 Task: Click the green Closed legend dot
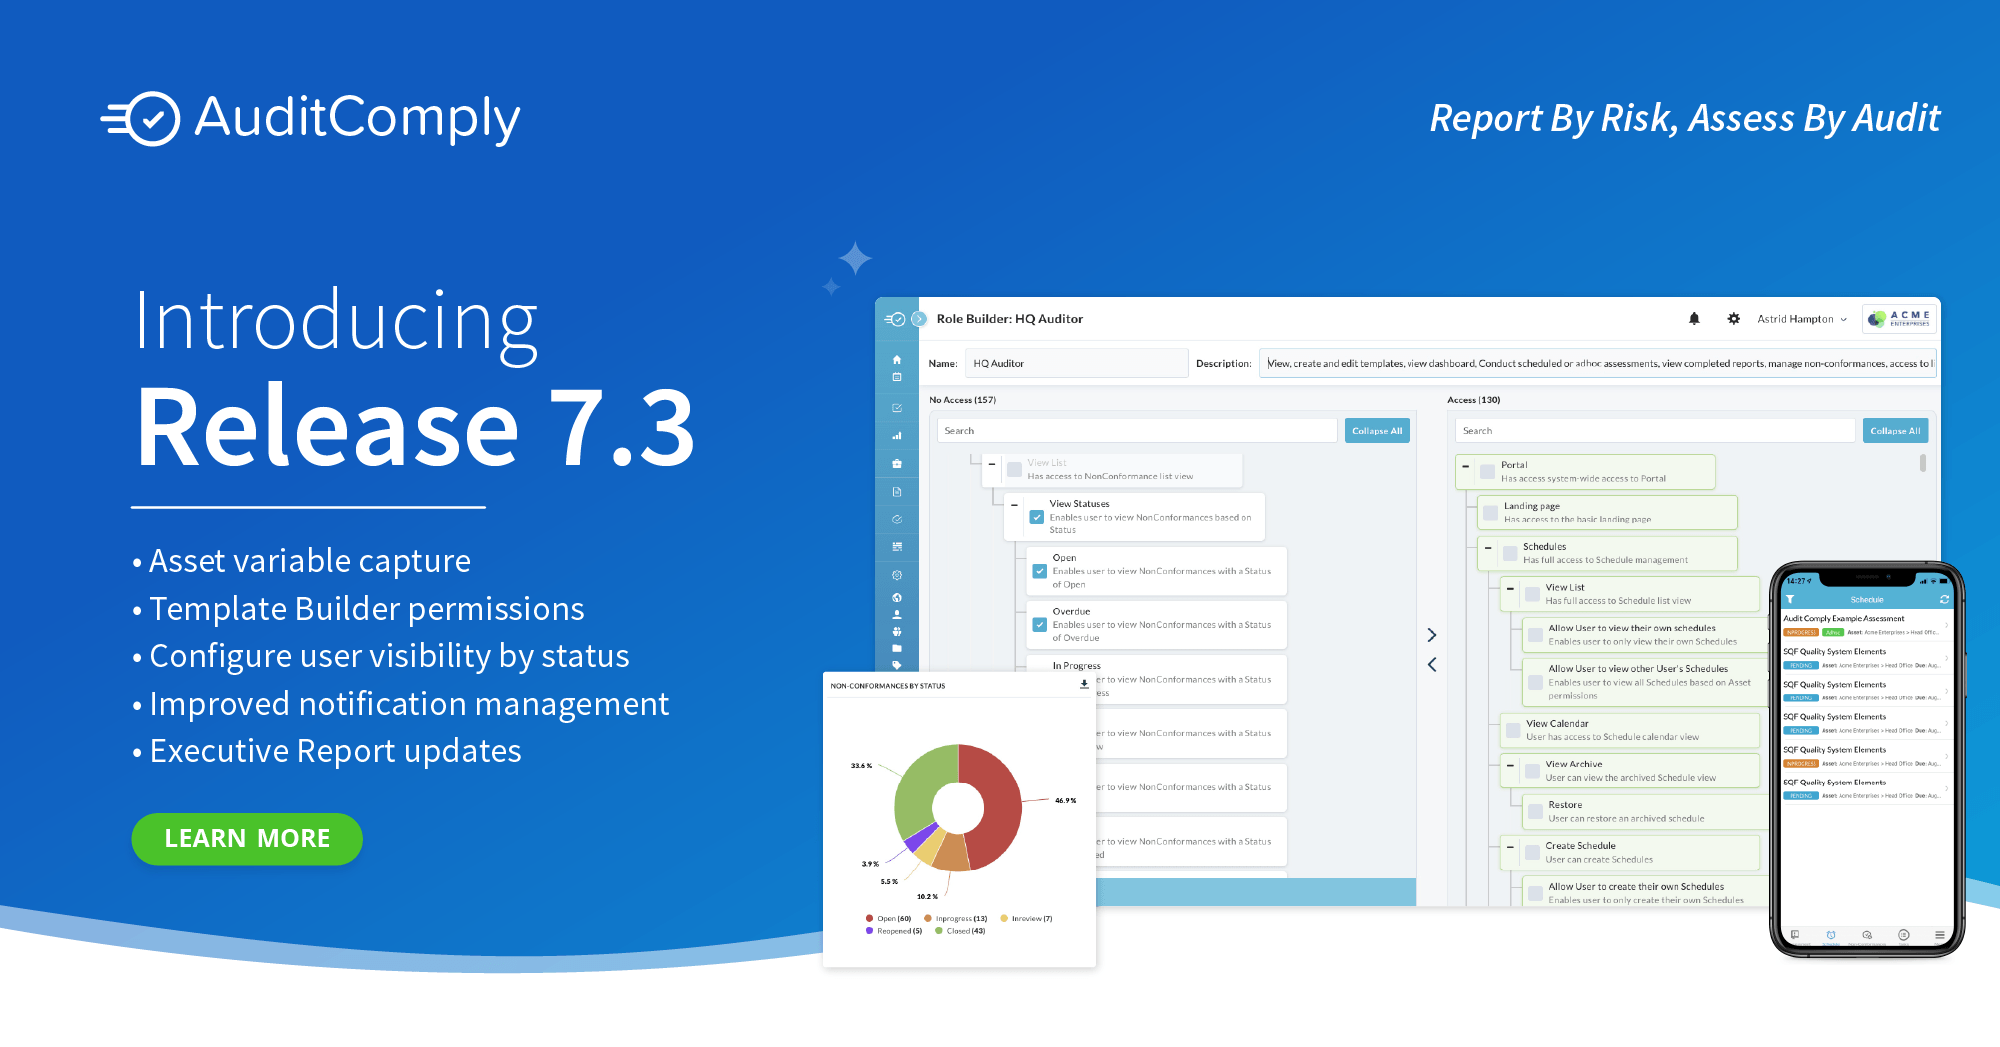point(939,931)
